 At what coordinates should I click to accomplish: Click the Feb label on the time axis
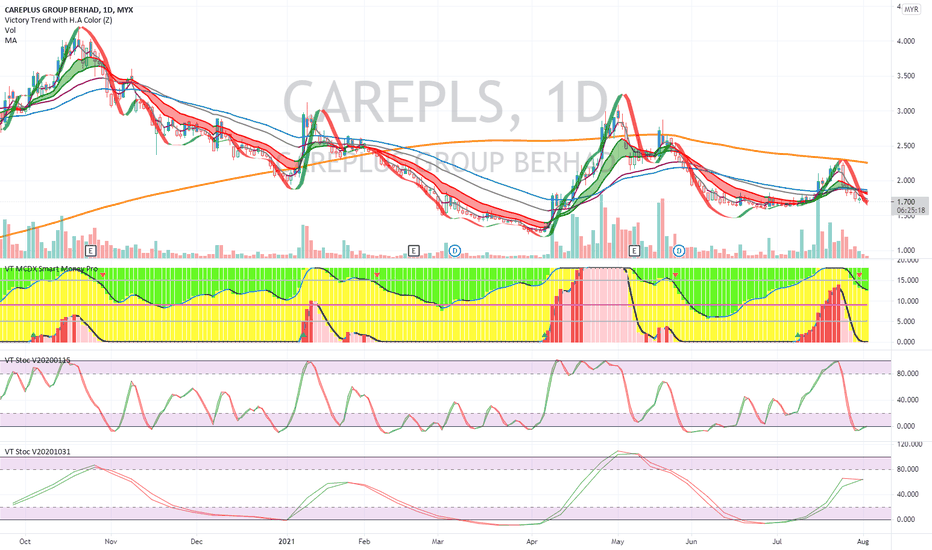364,542
